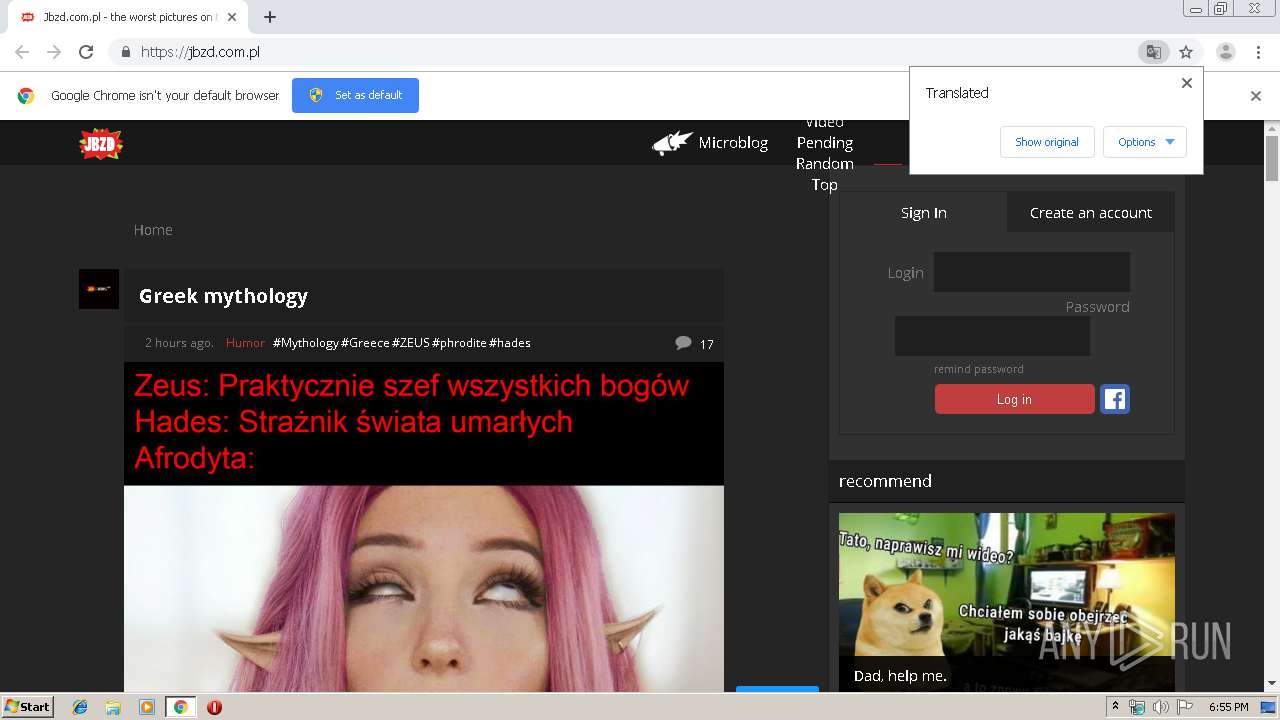Click the translate page icon in the address bar

[1154, 52]
